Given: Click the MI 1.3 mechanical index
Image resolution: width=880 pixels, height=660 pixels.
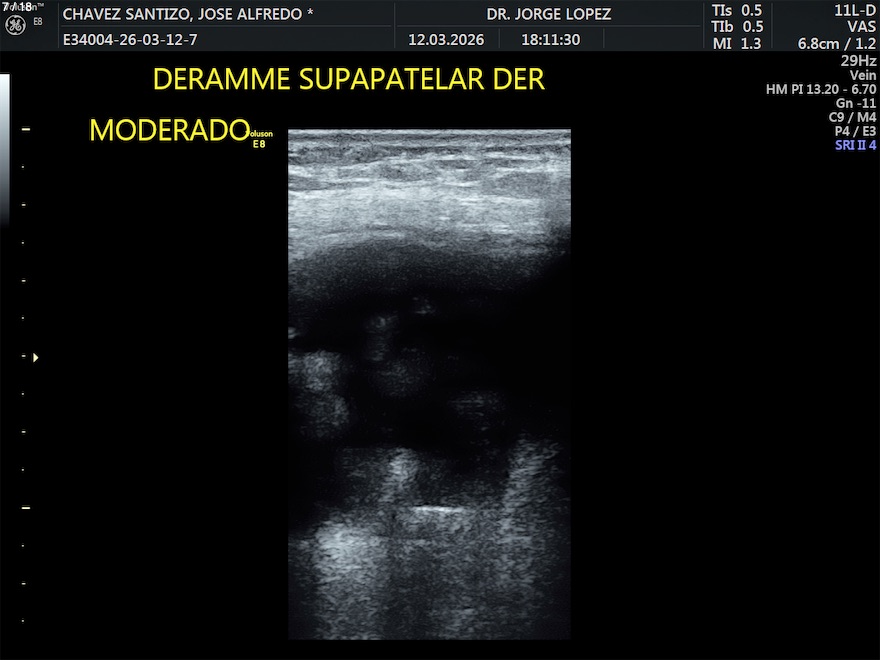Looking at the screenshot, I should 736,43.
